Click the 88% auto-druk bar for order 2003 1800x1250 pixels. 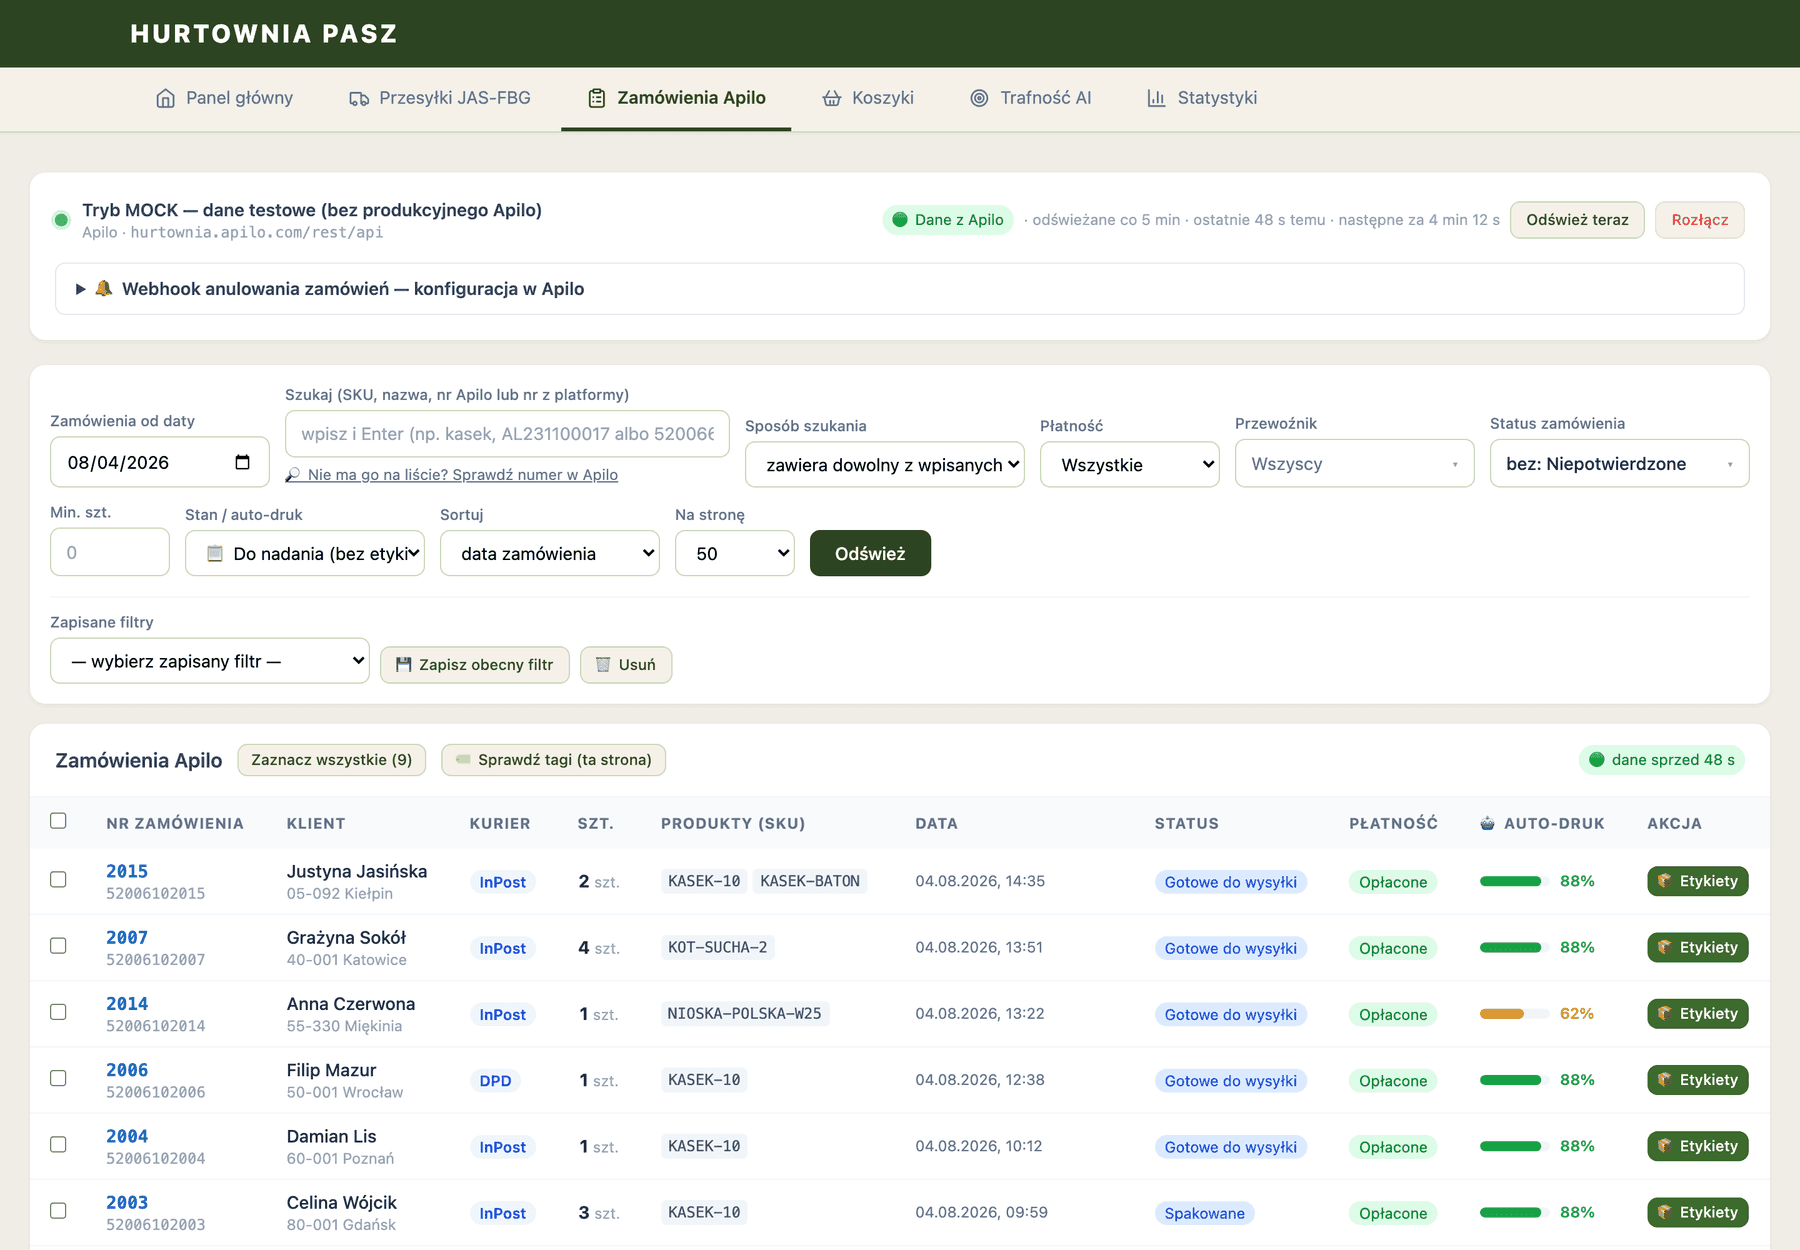point(1514,1212)
